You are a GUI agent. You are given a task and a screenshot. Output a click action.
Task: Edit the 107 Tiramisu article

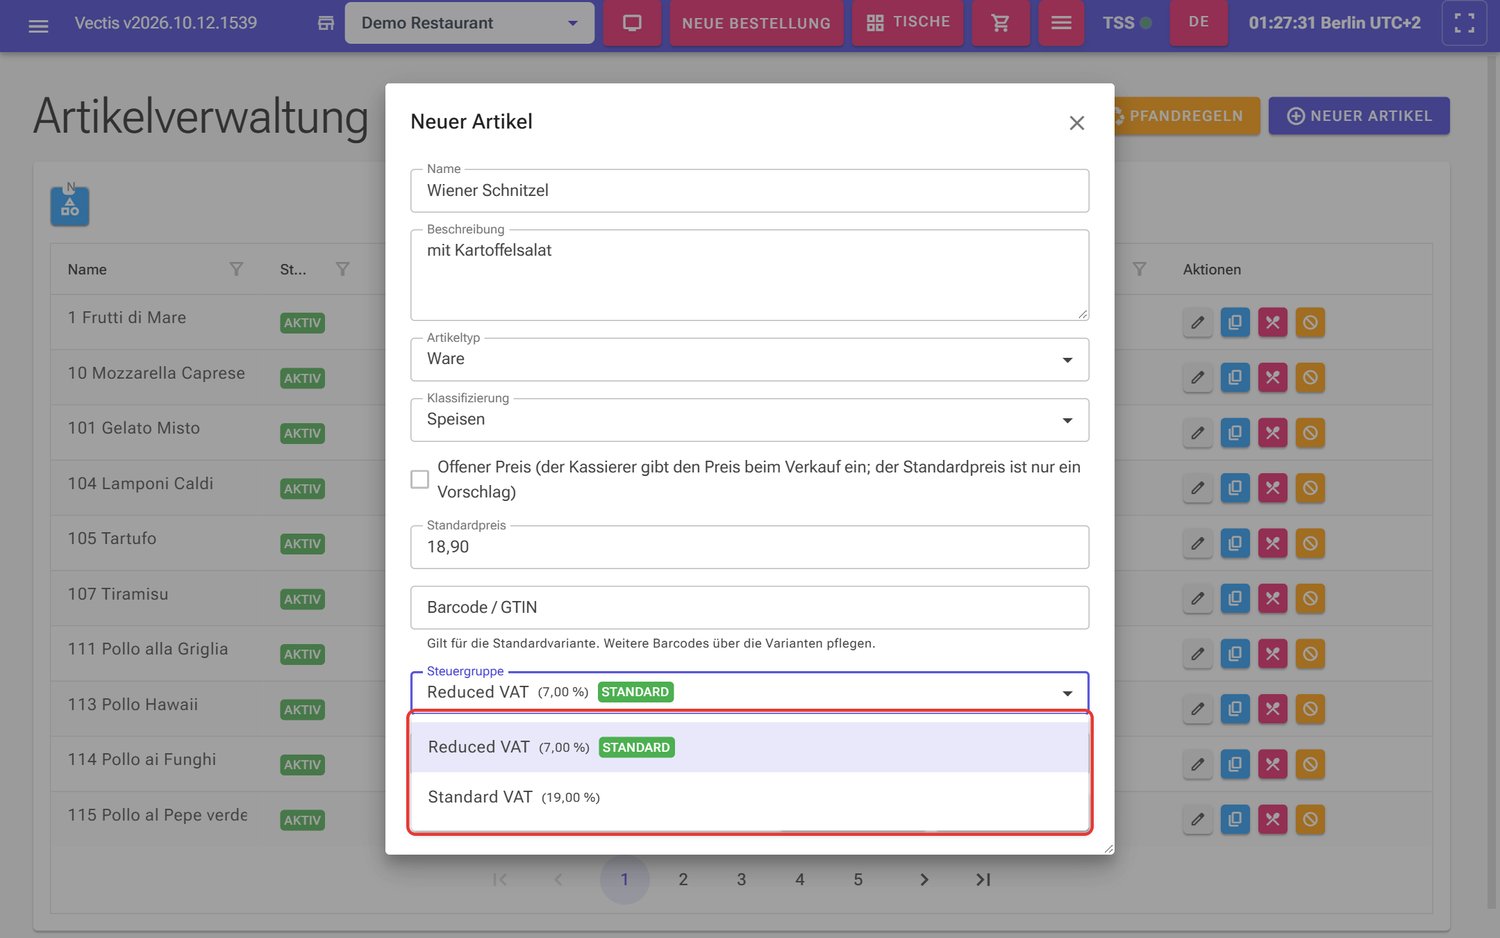click(x=1197, y=599)
